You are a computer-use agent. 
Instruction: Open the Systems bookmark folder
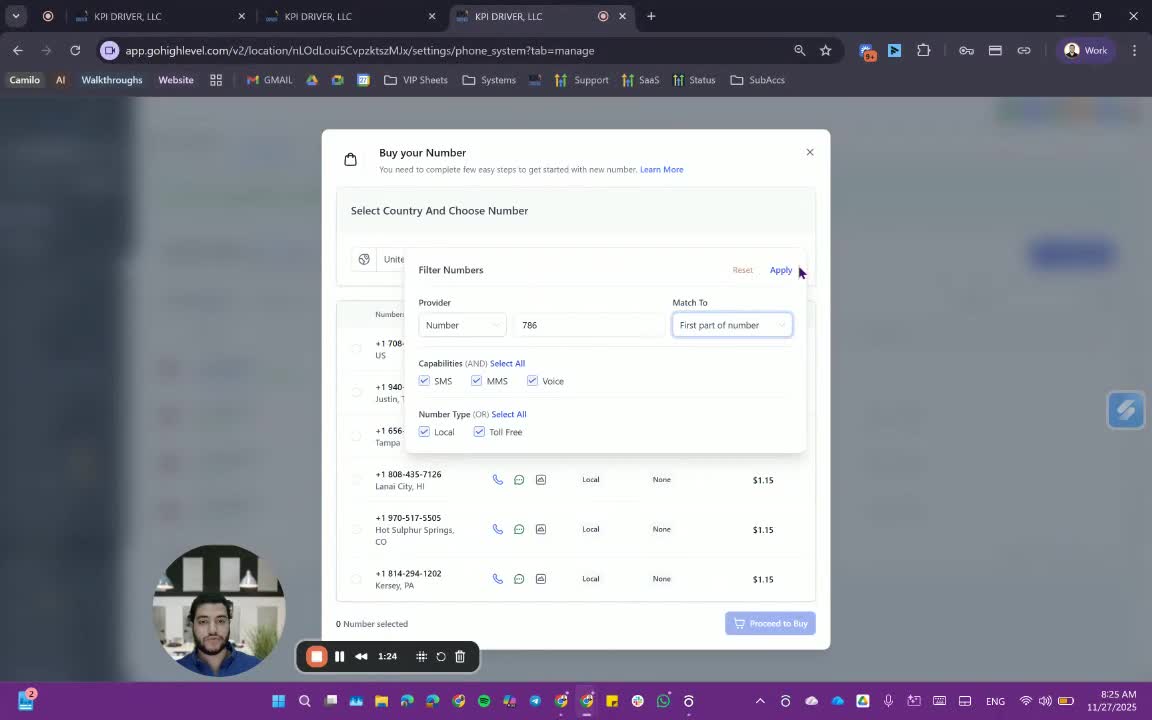tap(489, 80)
